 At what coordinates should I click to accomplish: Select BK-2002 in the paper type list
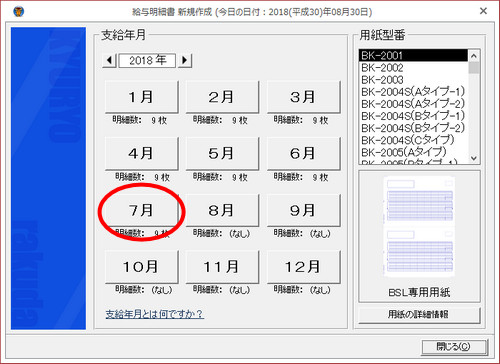tap(382, 68)
